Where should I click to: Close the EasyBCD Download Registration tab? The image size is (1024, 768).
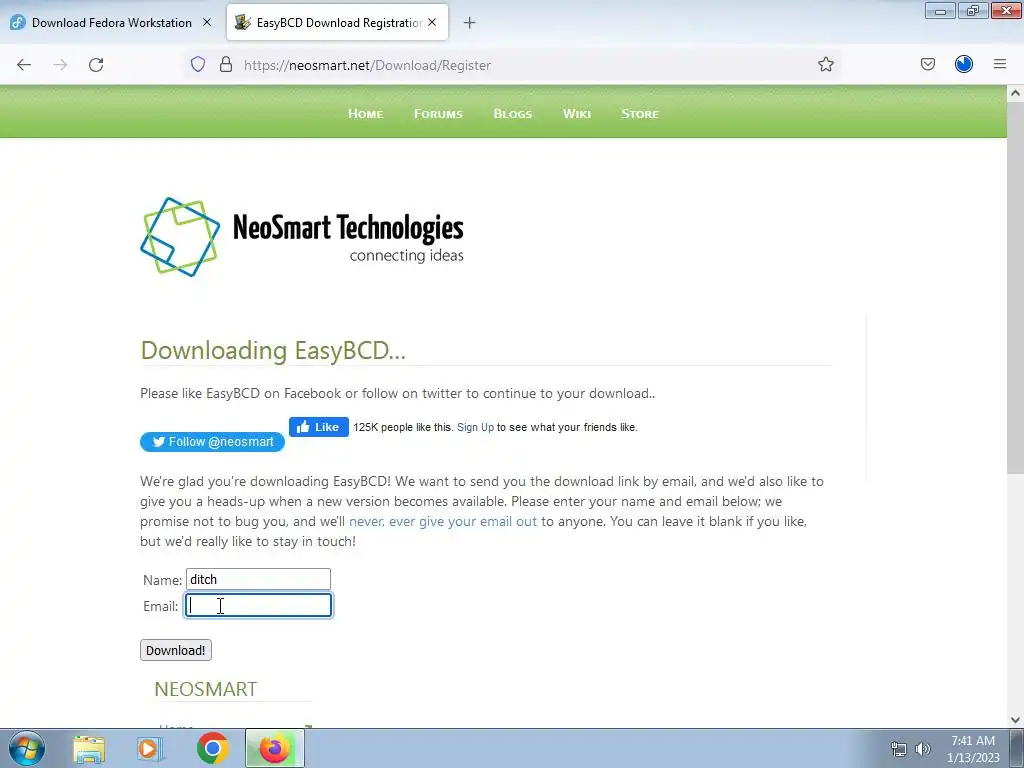(432, 22)
